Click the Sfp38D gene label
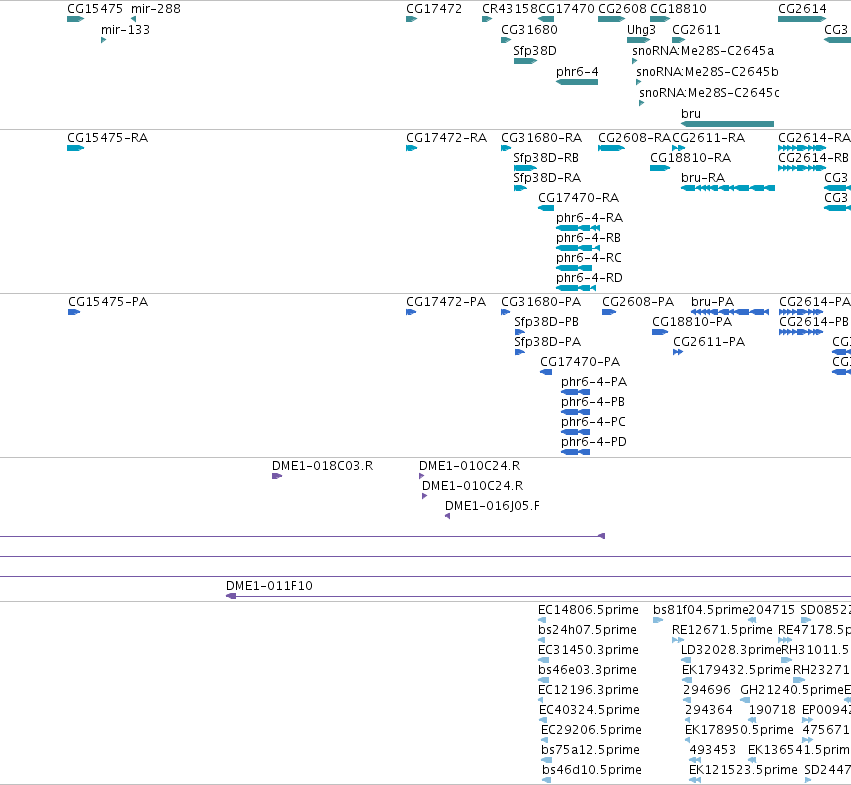This screenshot has height=785, width=851. [x=535, y=51]
